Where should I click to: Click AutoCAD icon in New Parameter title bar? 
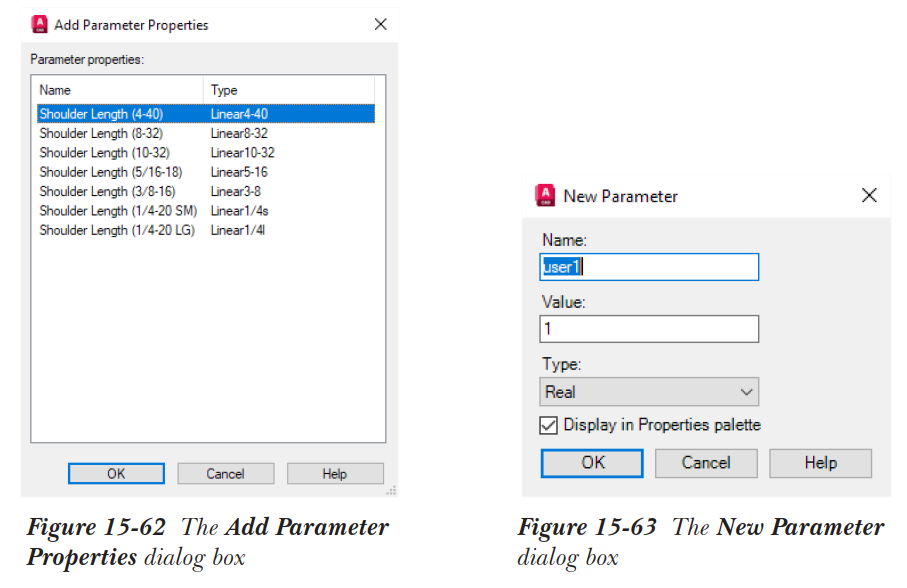[x=545, y=195]
